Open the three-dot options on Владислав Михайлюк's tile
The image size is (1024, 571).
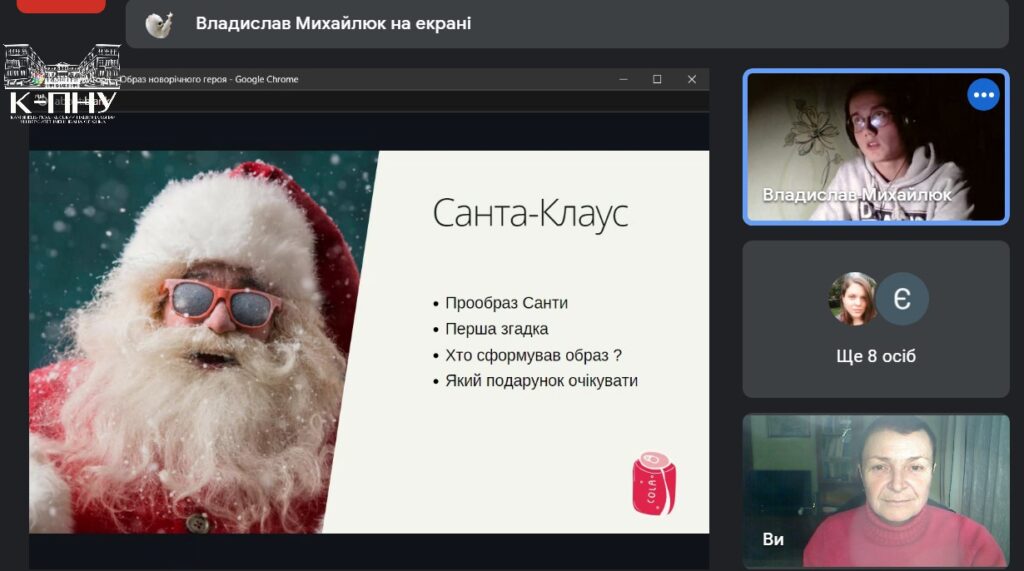(x=983, y=95)
